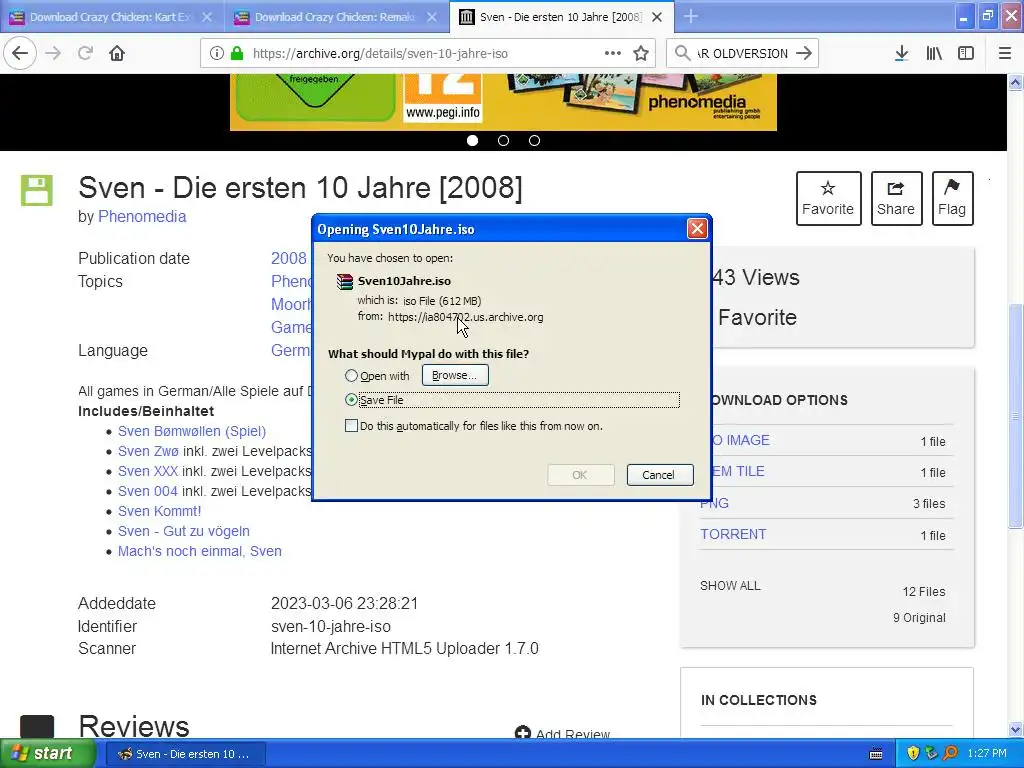
Task: Open the 2008 publication date link
Action: point(289,259)
